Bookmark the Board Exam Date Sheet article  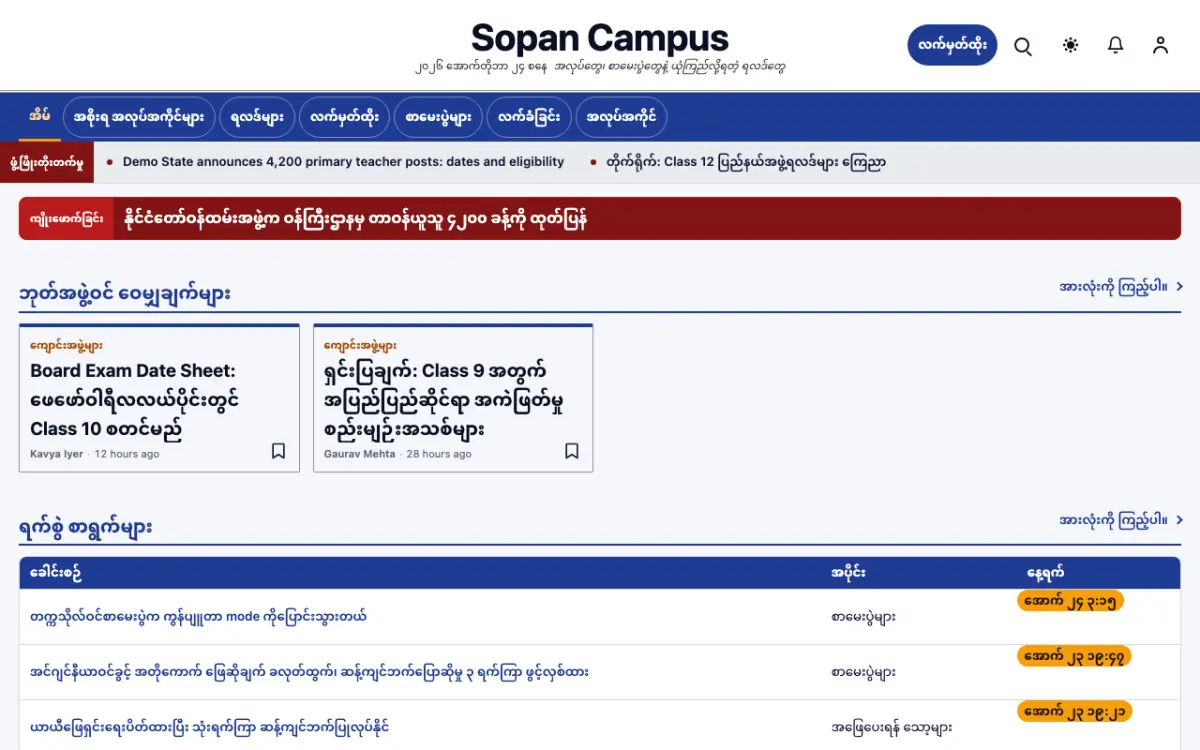click(278, 451)
